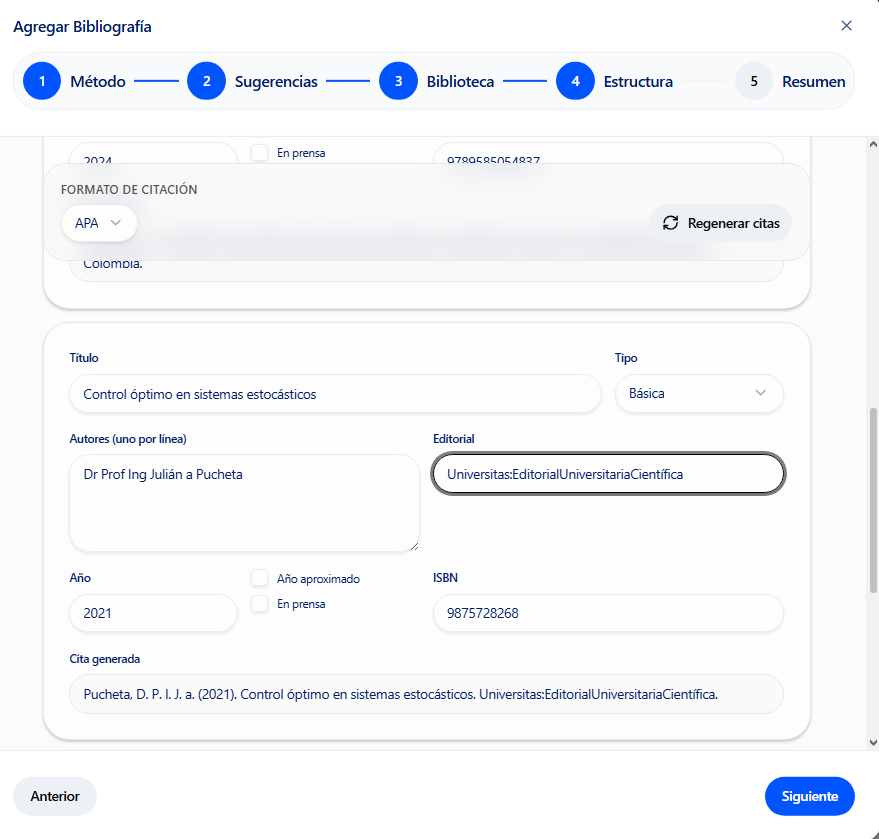
Task: Check the upper En prensa checkbox
Action: (260, 153)
